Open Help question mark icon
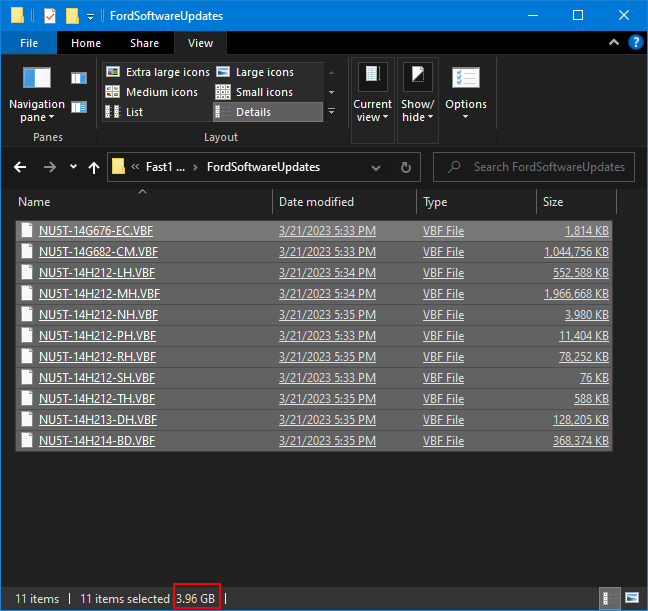Viewport: 648px width, 611px height. click(635, 42)
